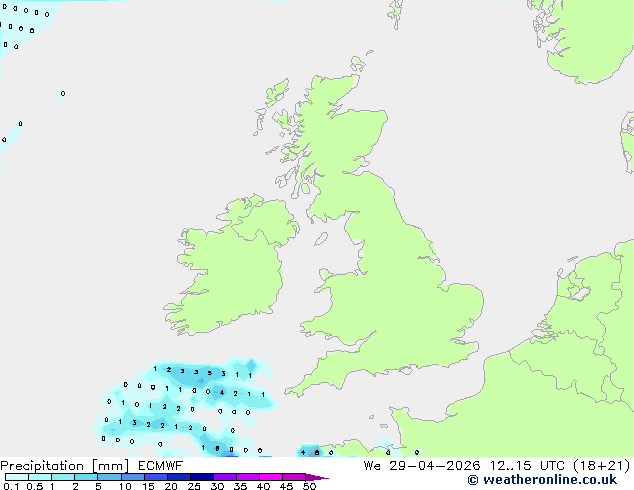Click the Isle of Man outline
This screenshot has height=490, width=634.
(x=321, y=239)
